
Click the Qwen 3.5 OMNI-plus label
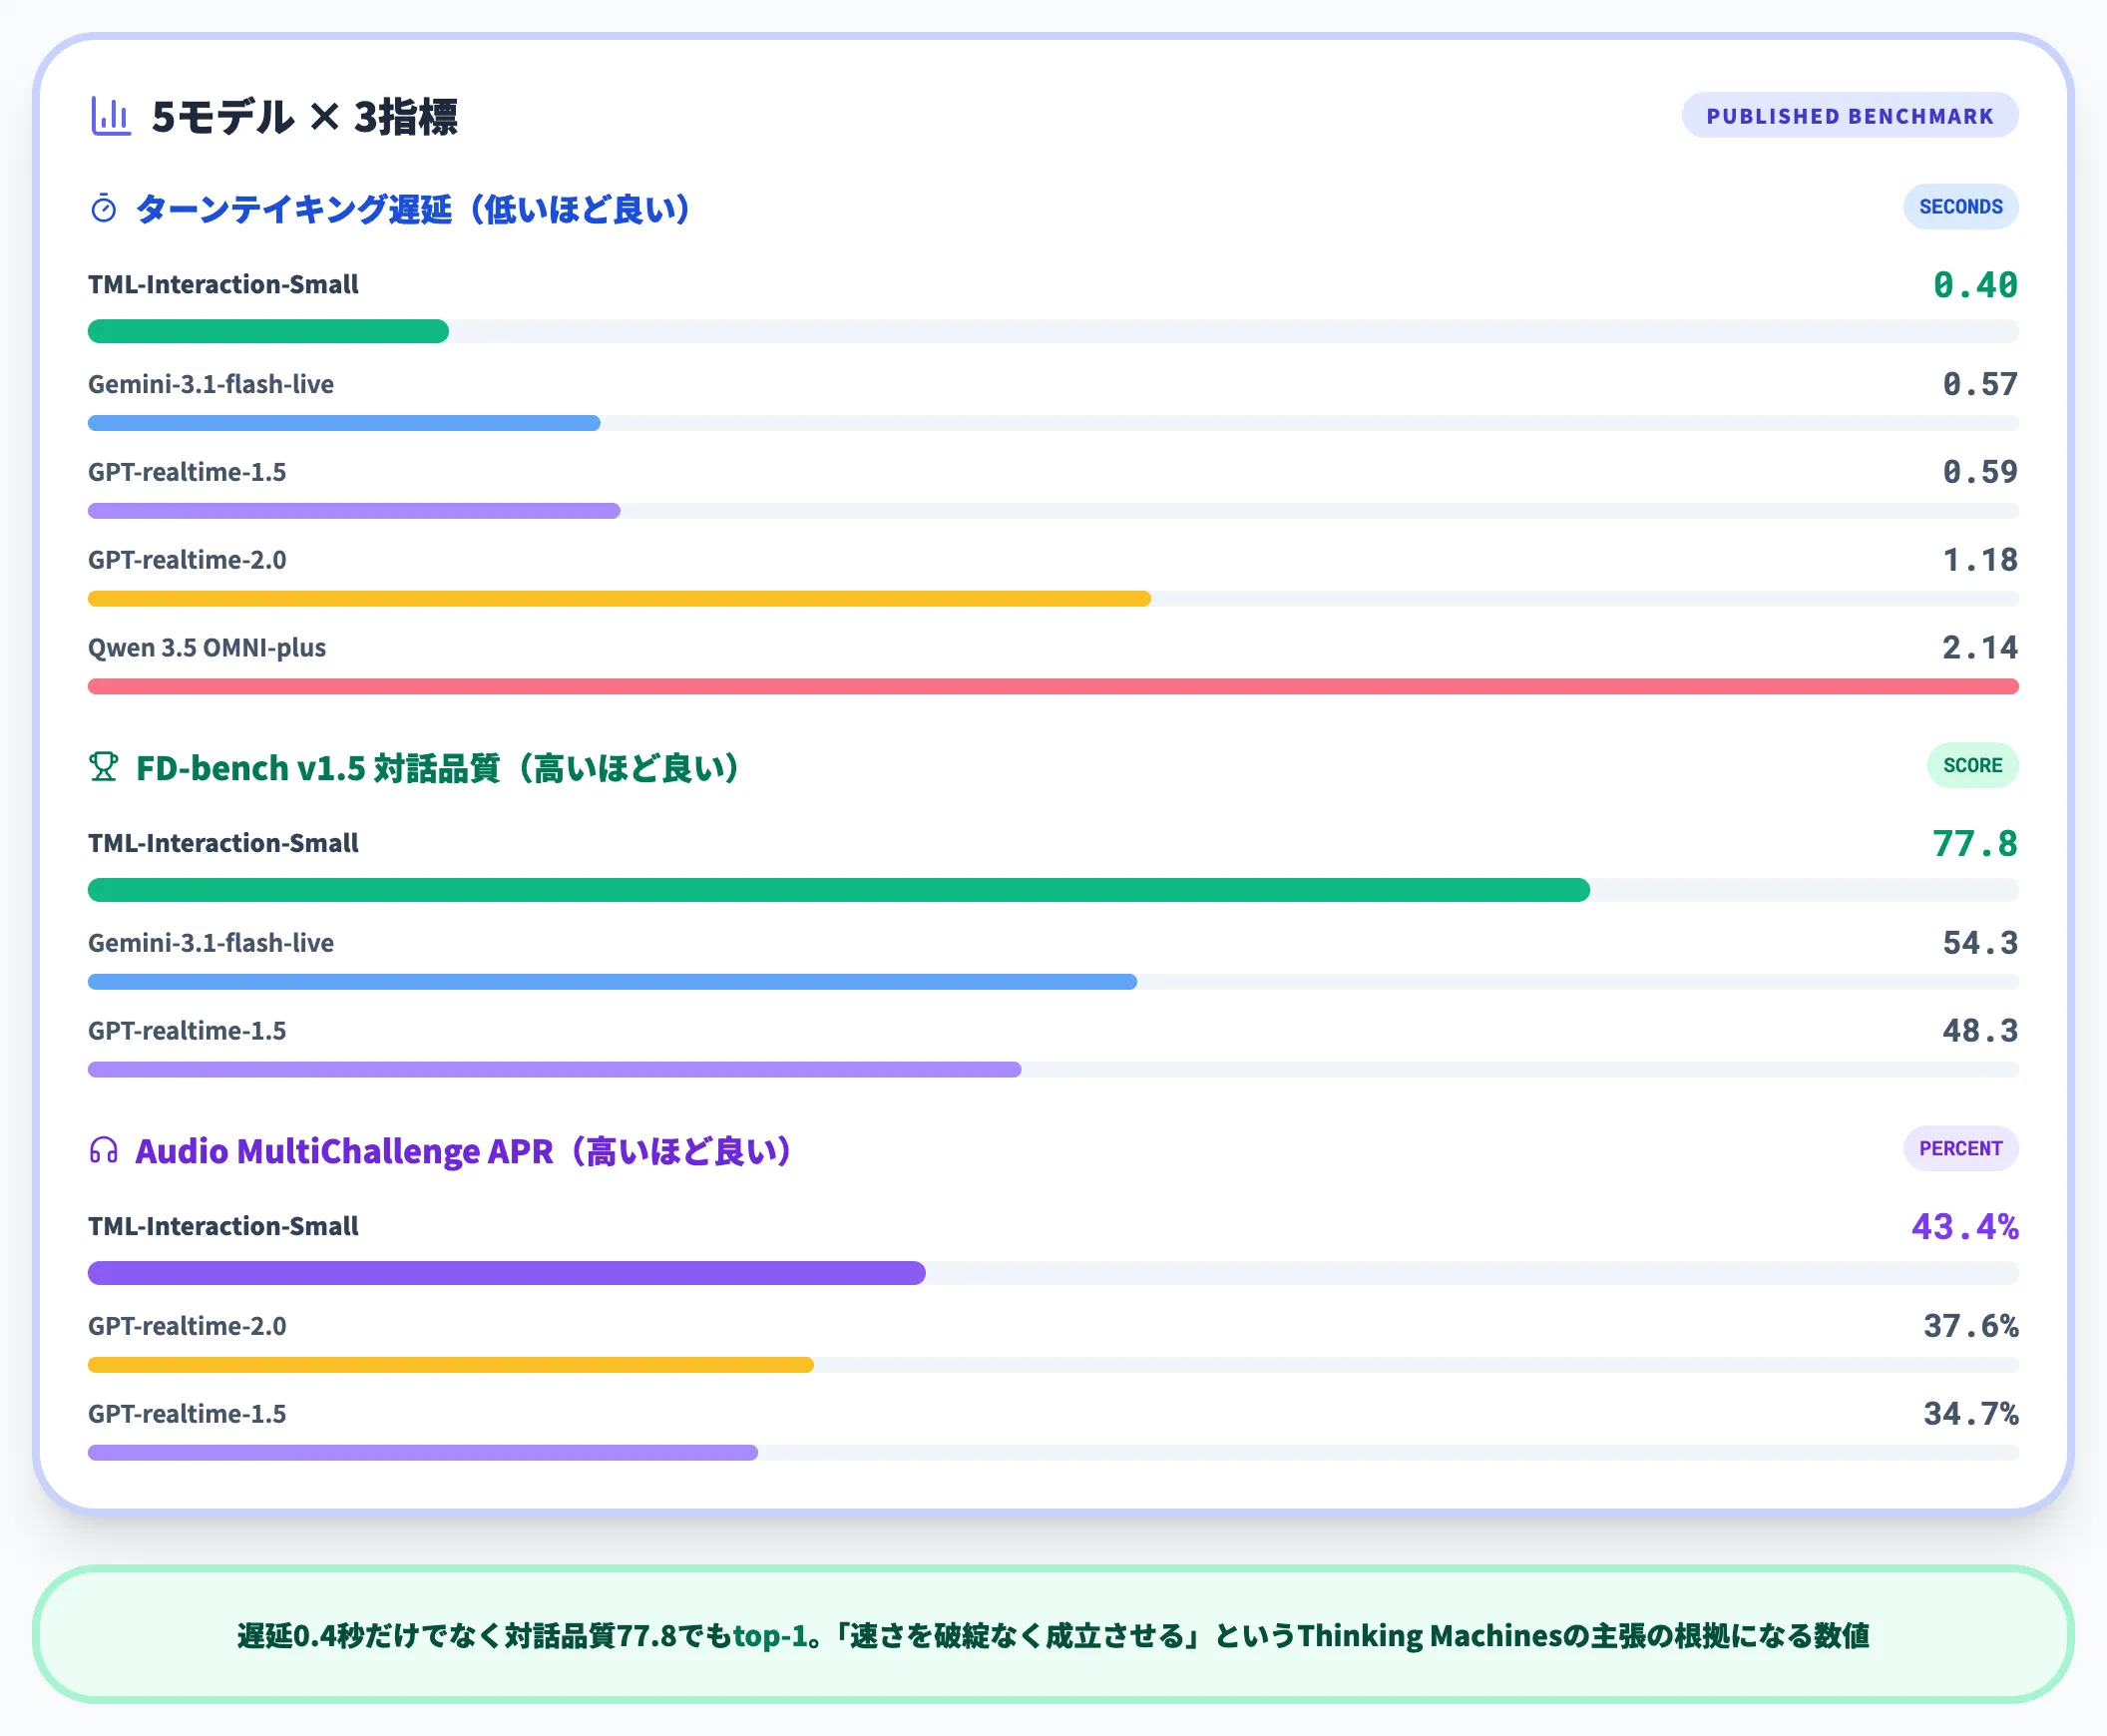[x=207, y=648]
